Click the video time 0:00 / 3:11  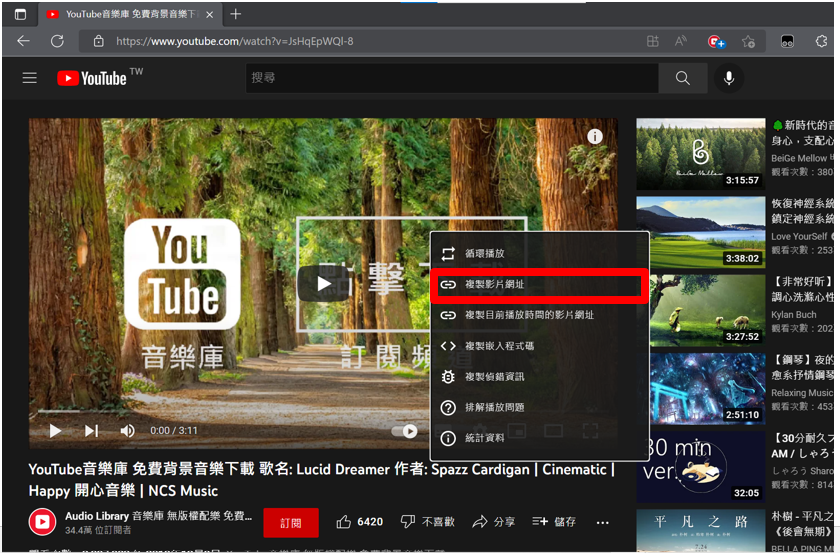[174, 431]
